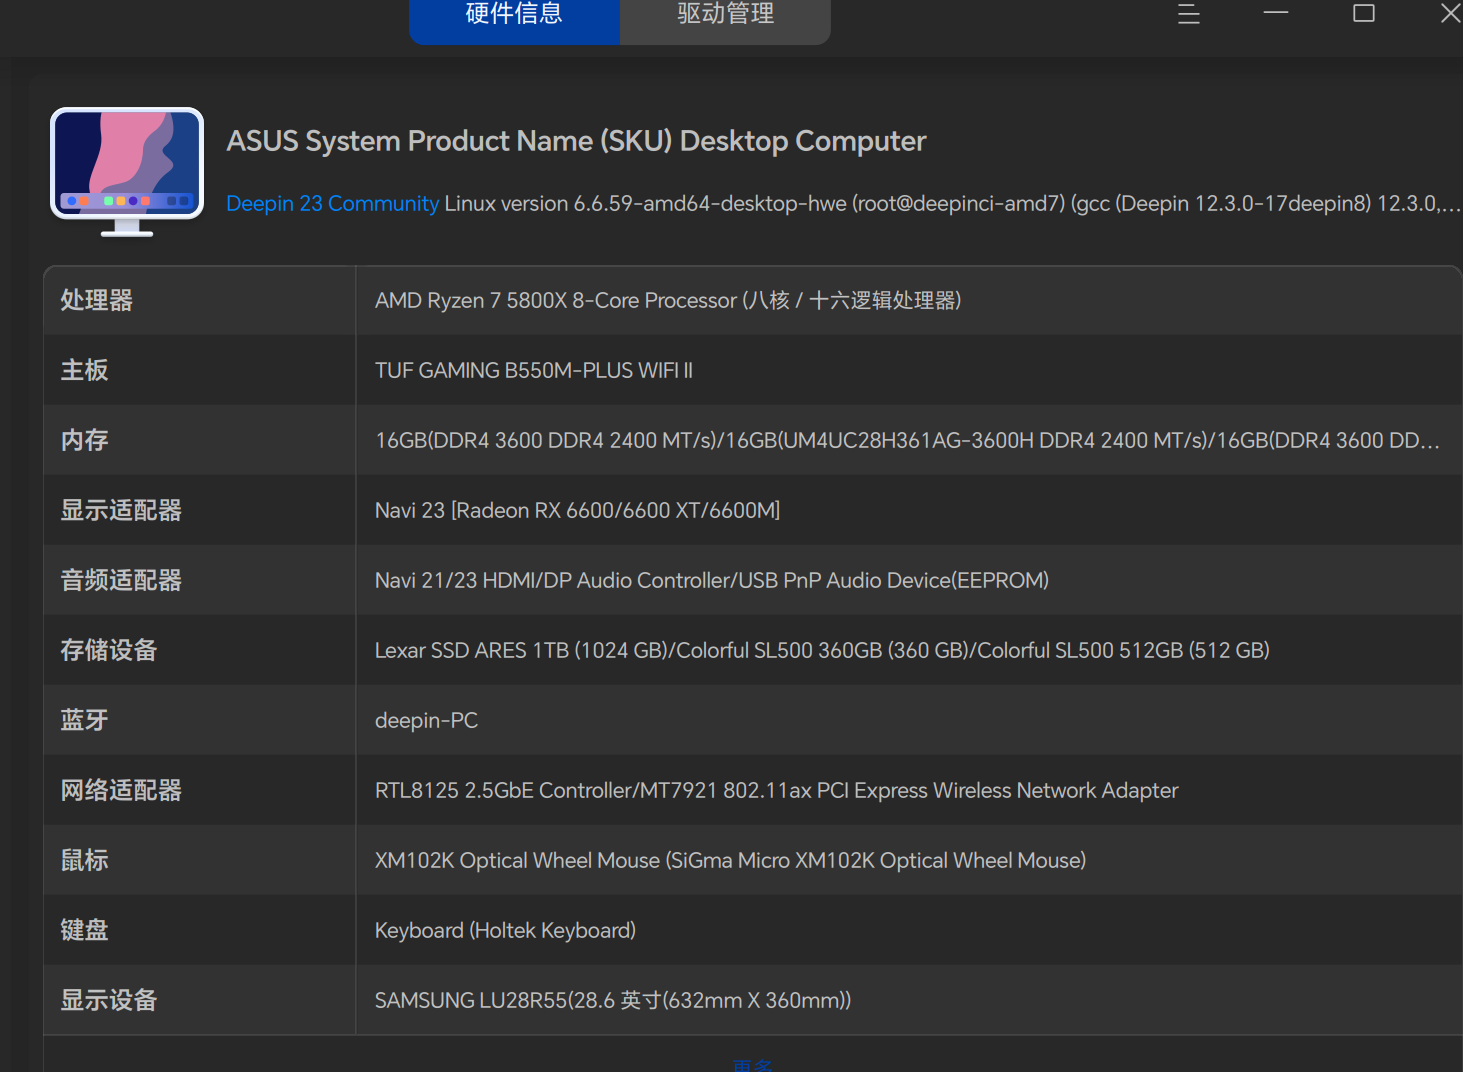Click the AMD Ryzen 7 5800X processor value
This screenshot has width=1463, height=1072.
[x=668, y=300]
